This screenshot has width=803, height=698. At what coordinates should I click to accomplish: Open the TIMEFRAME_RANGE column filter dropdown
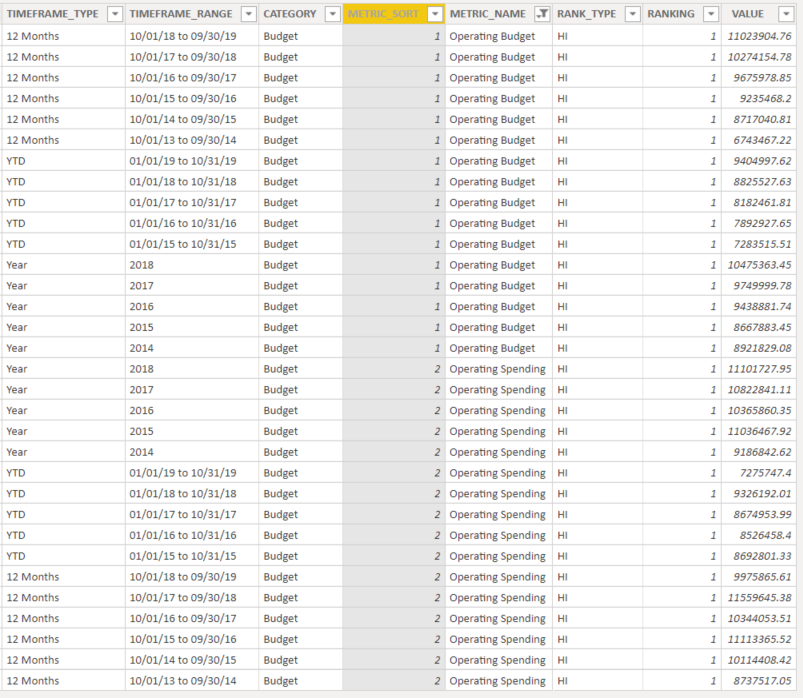[x=248, y=14]
